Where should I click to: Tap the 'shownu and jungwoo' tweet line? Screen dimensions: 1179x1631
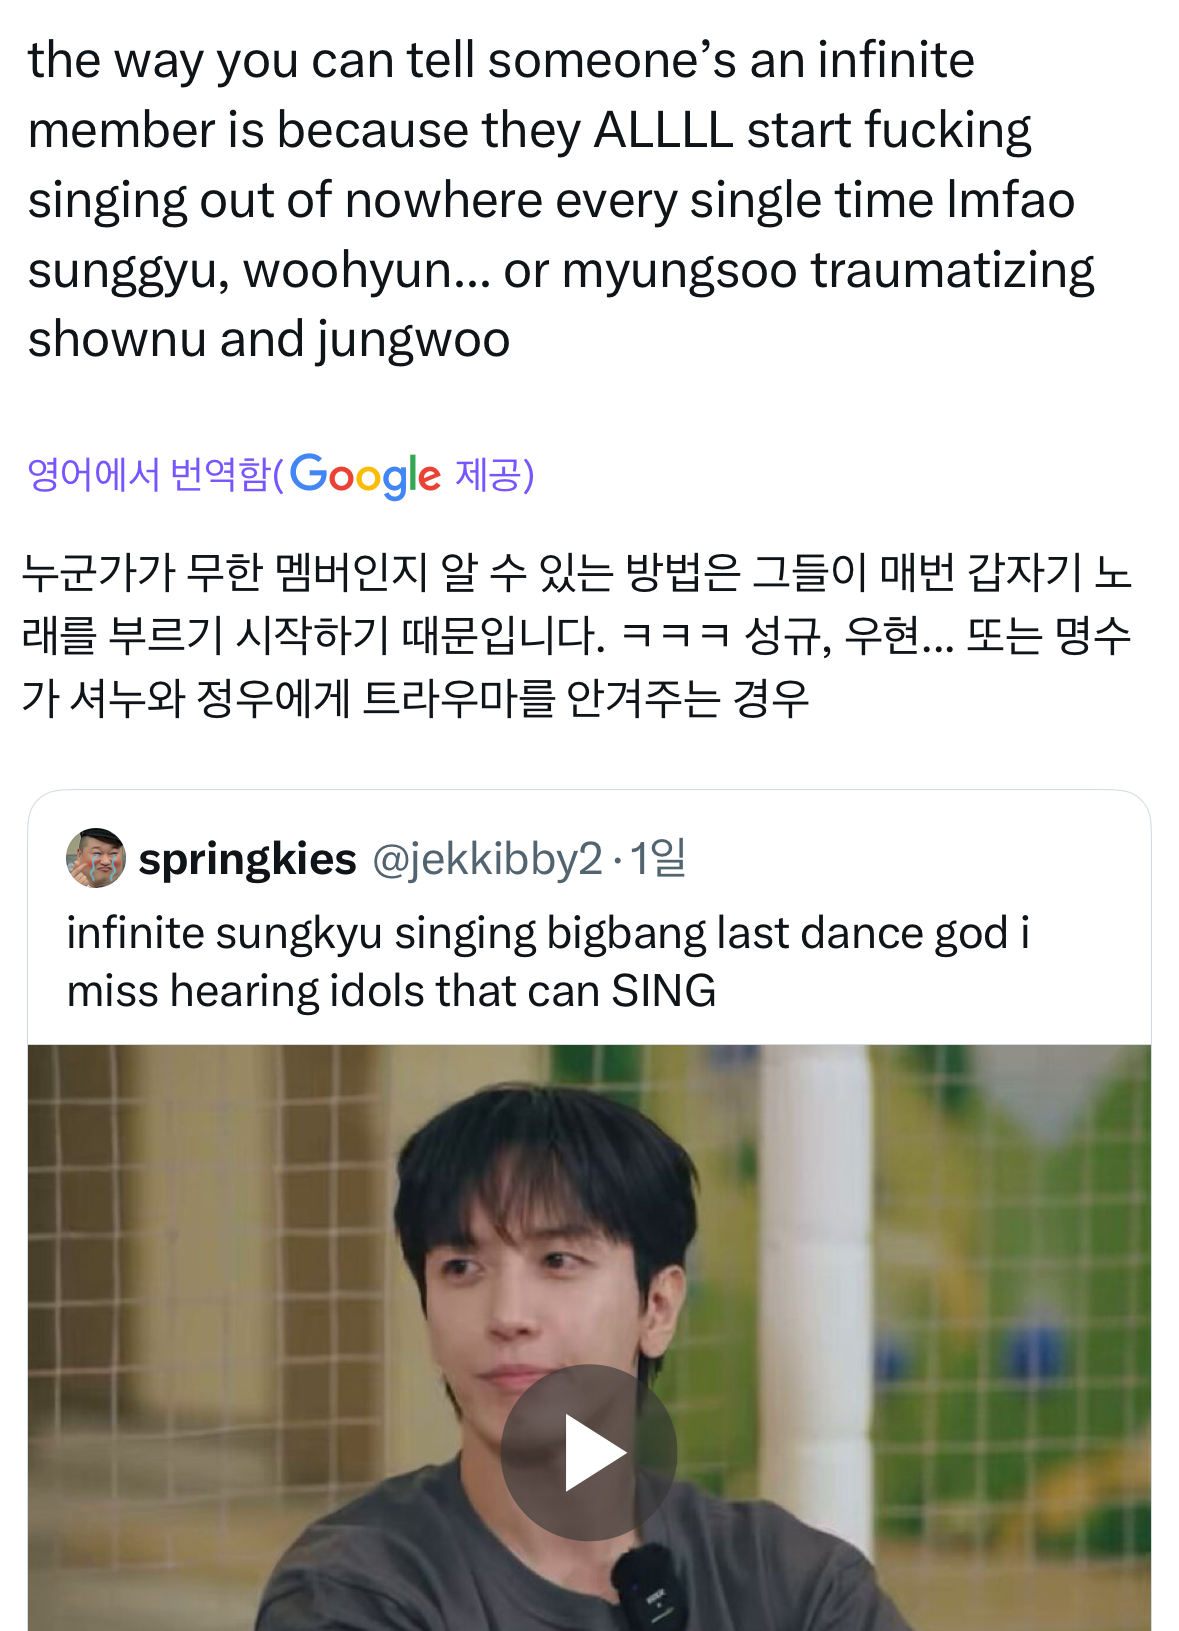tap(269, 340)
